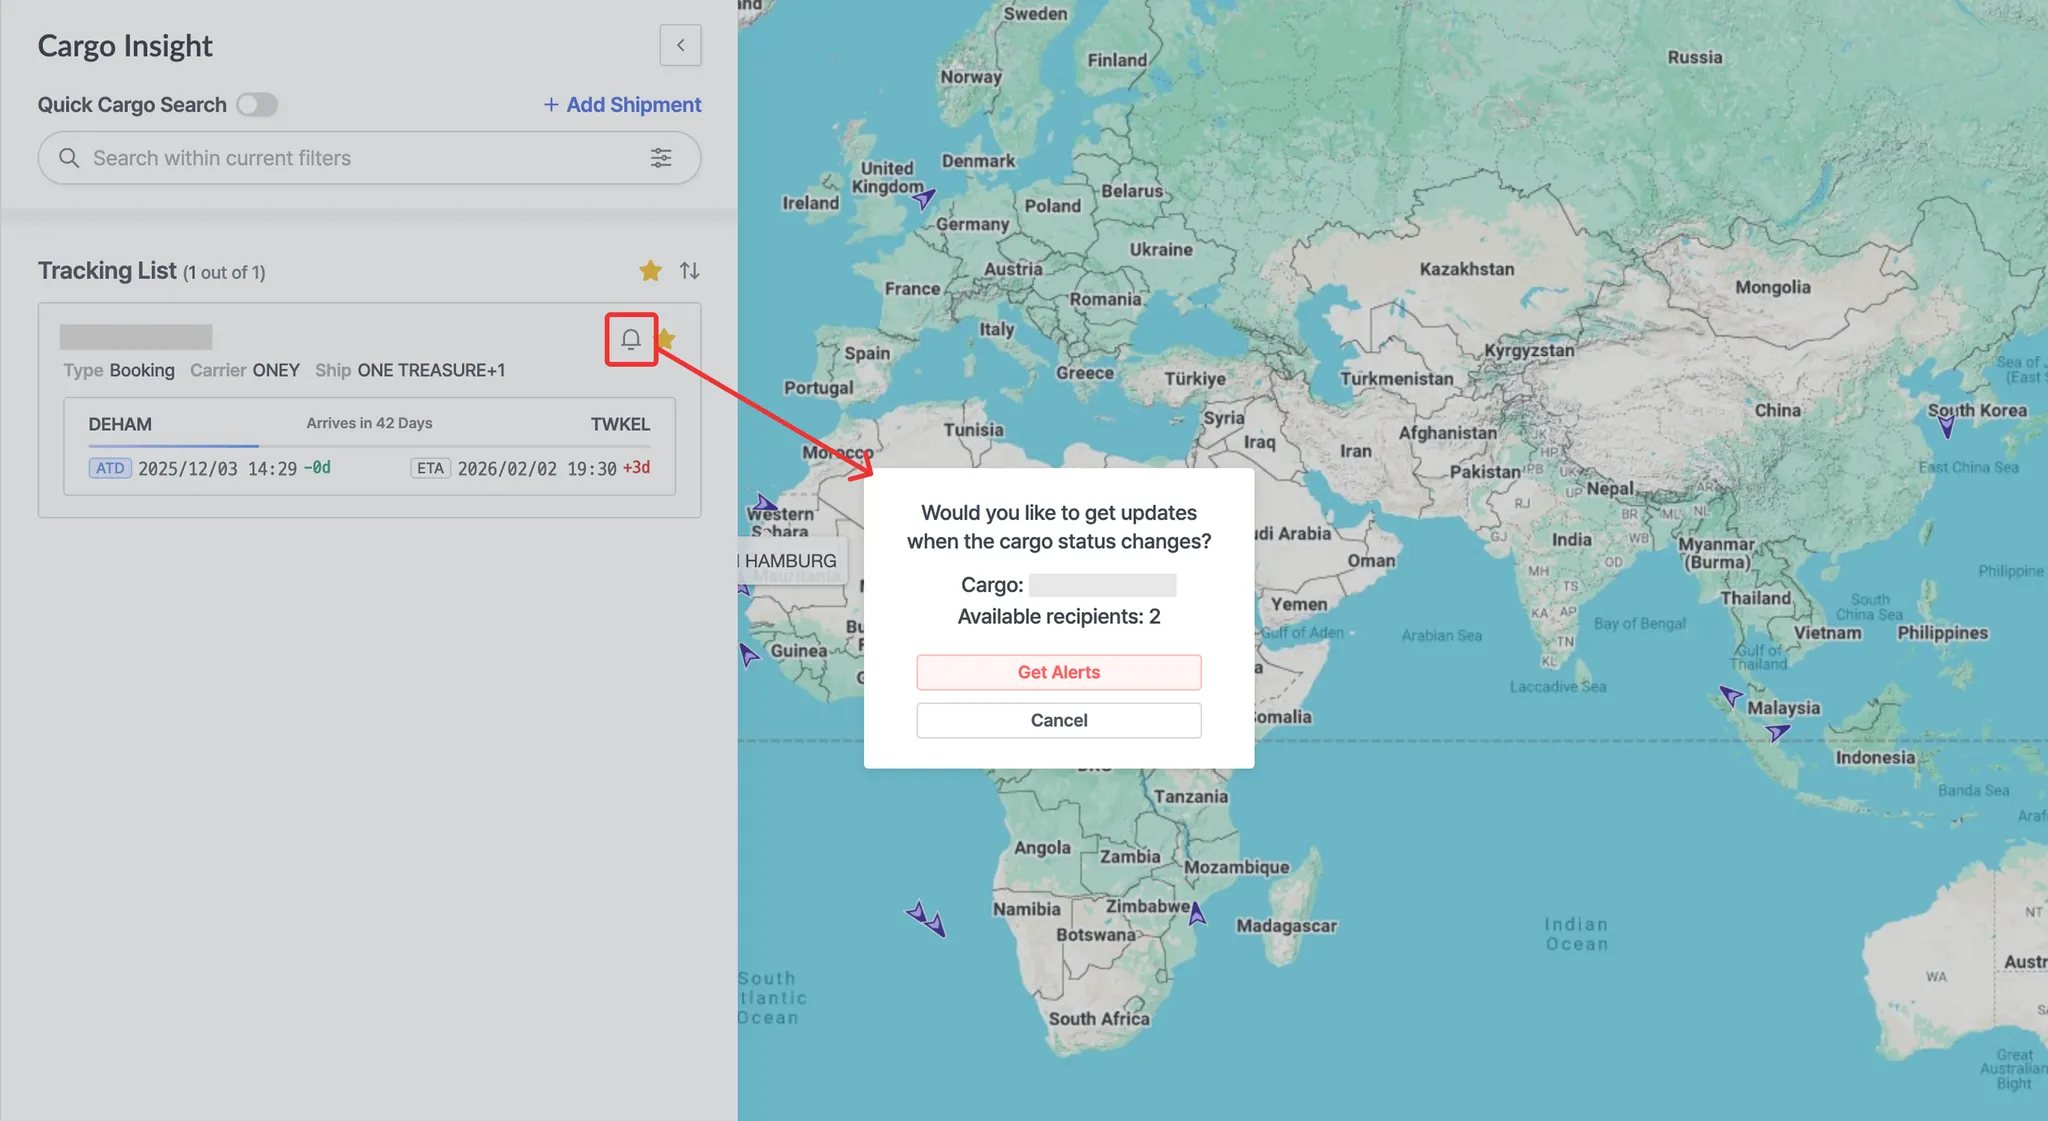Click ship marker near Guinea coast
This screenshot has height=1121, width=2048.
click(749, 655)
